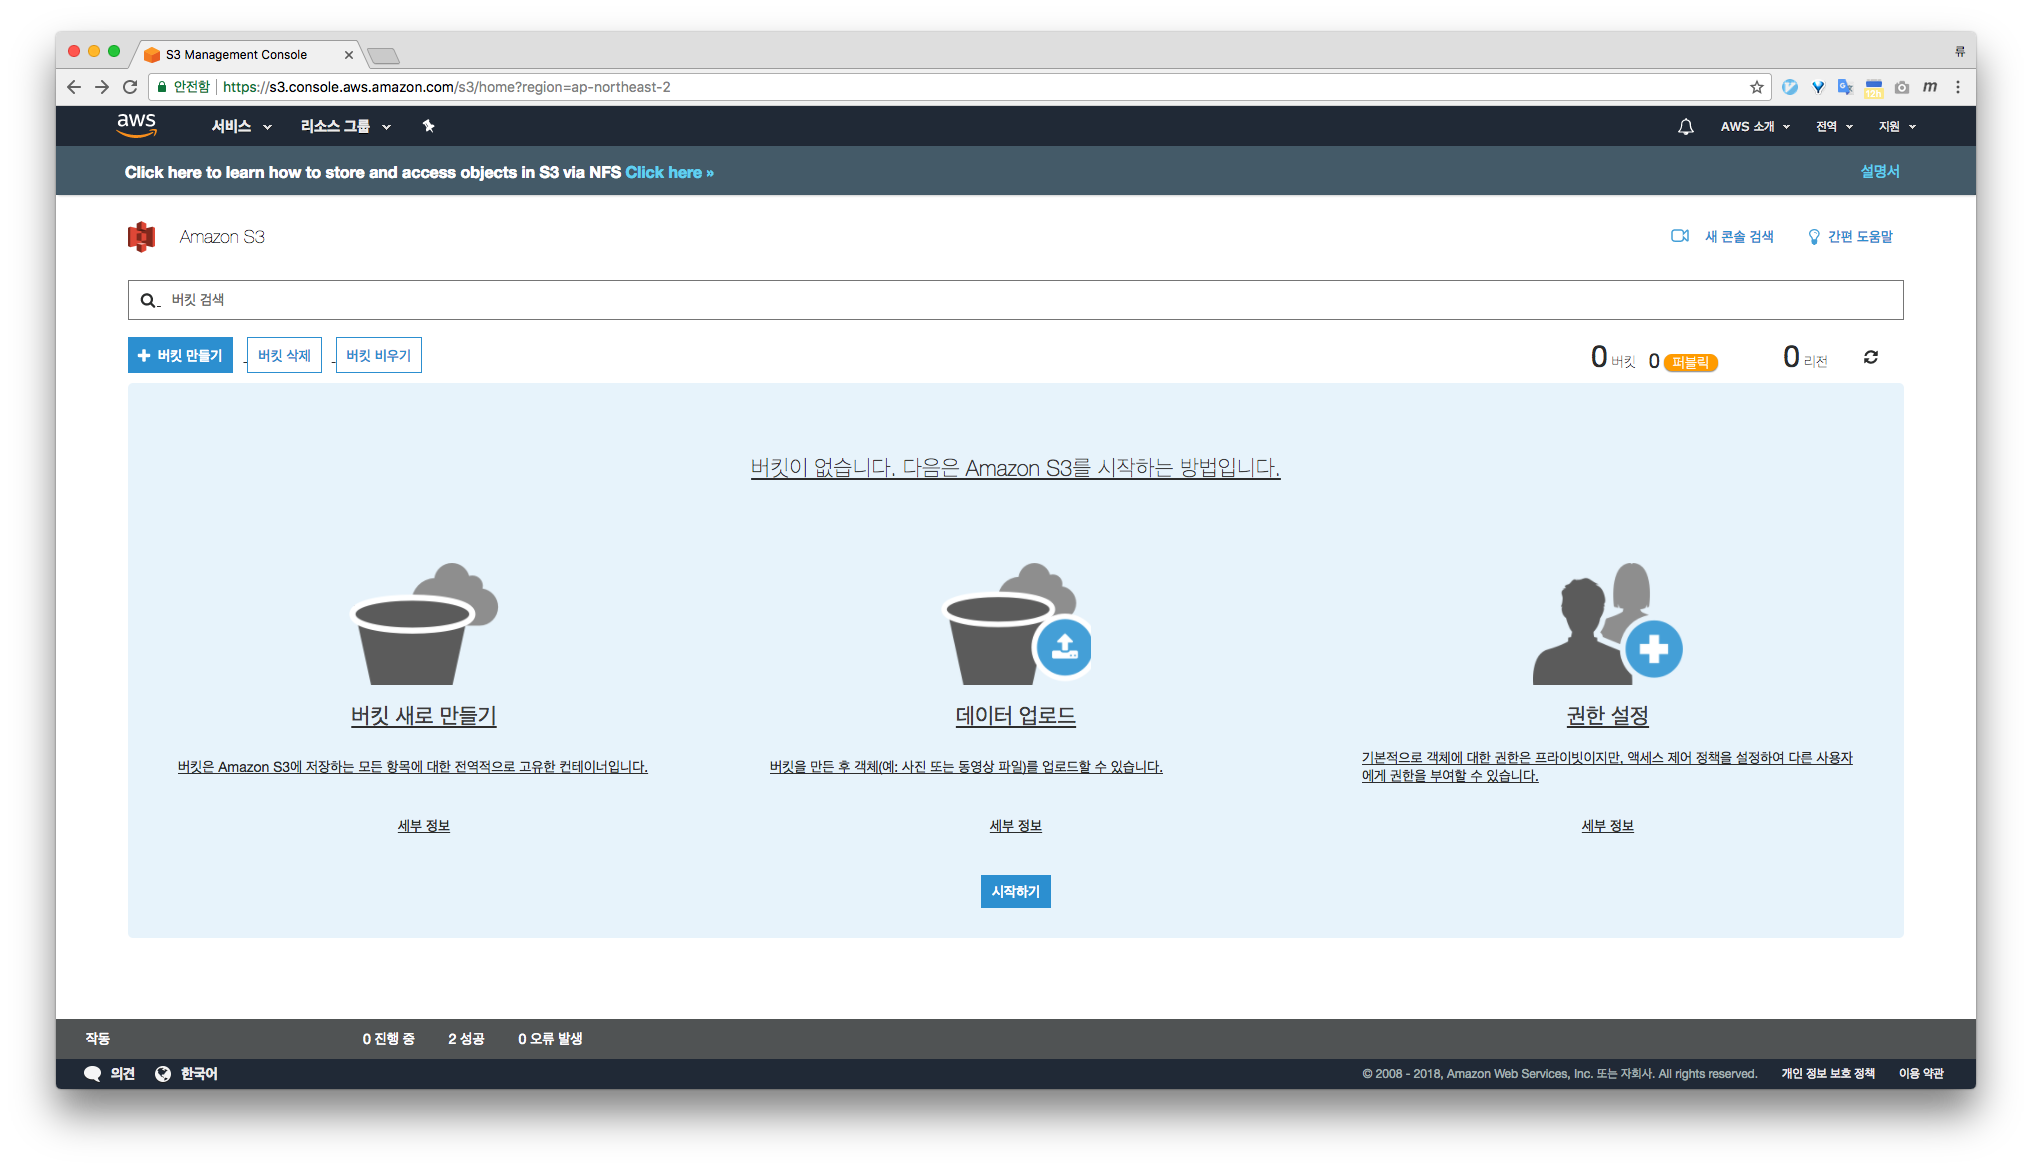Viewport: 2032px width, 1169px height.
Task: Open the 지원 support menu
Action: point(1896,127)
